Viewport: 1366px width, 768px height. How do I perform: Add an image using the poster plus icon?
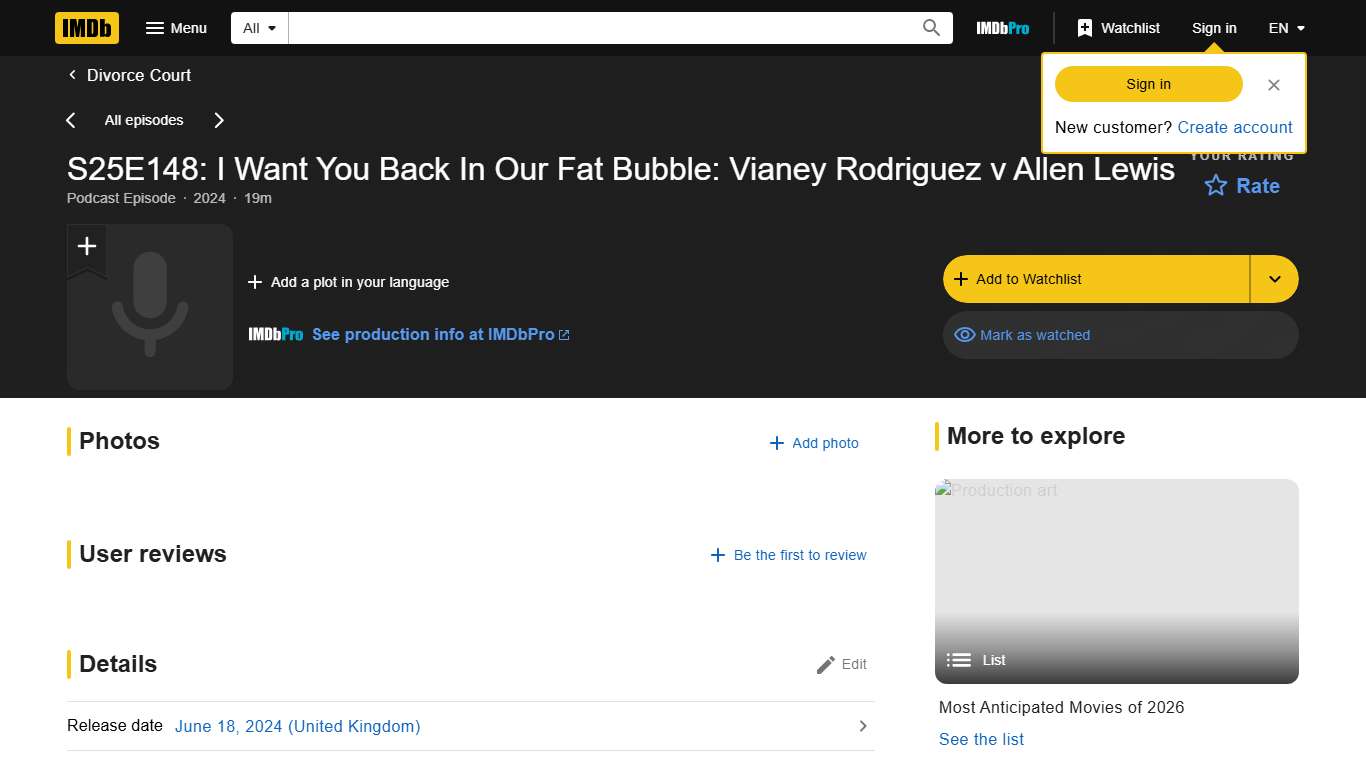pyautogui.click(x=86, y=246)
